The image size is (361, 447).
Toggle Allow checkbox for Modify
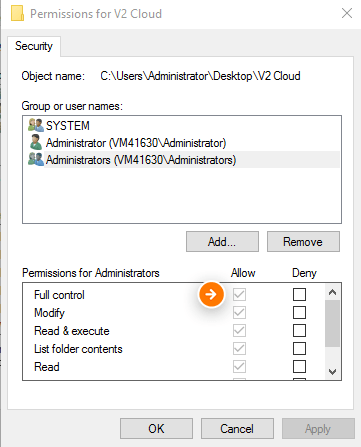tap(239, 312)
